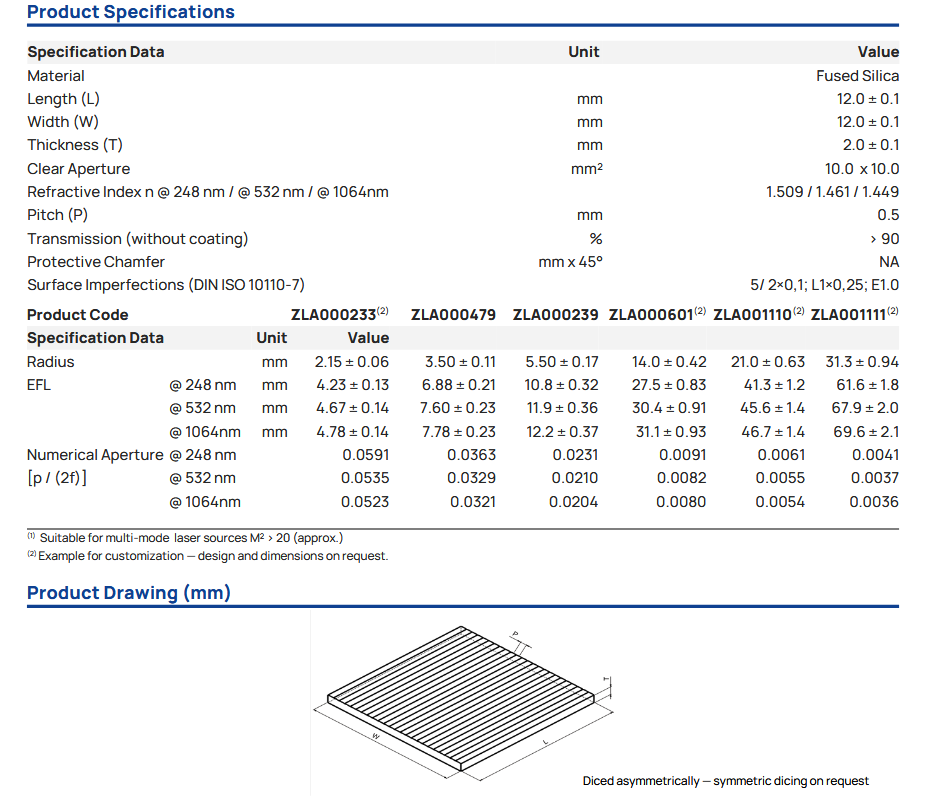Select product code ZLA001111
The width and height of the screenshot is (925, 798).
(x=849, y=315)
